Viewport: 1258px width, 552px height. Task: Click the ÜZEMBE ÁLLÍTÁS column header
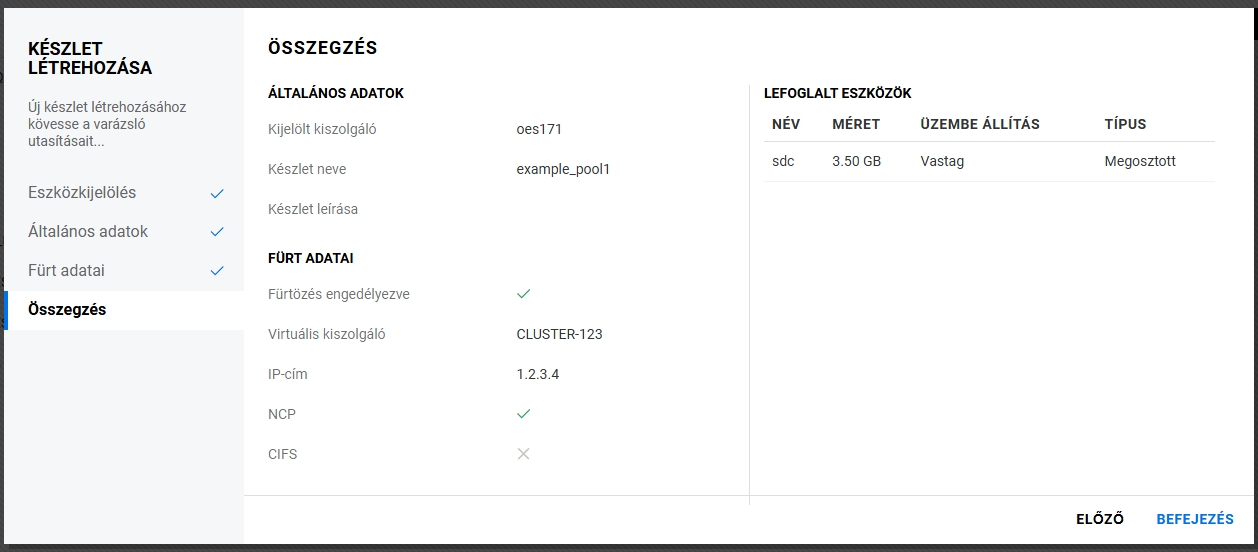point(980,124)
